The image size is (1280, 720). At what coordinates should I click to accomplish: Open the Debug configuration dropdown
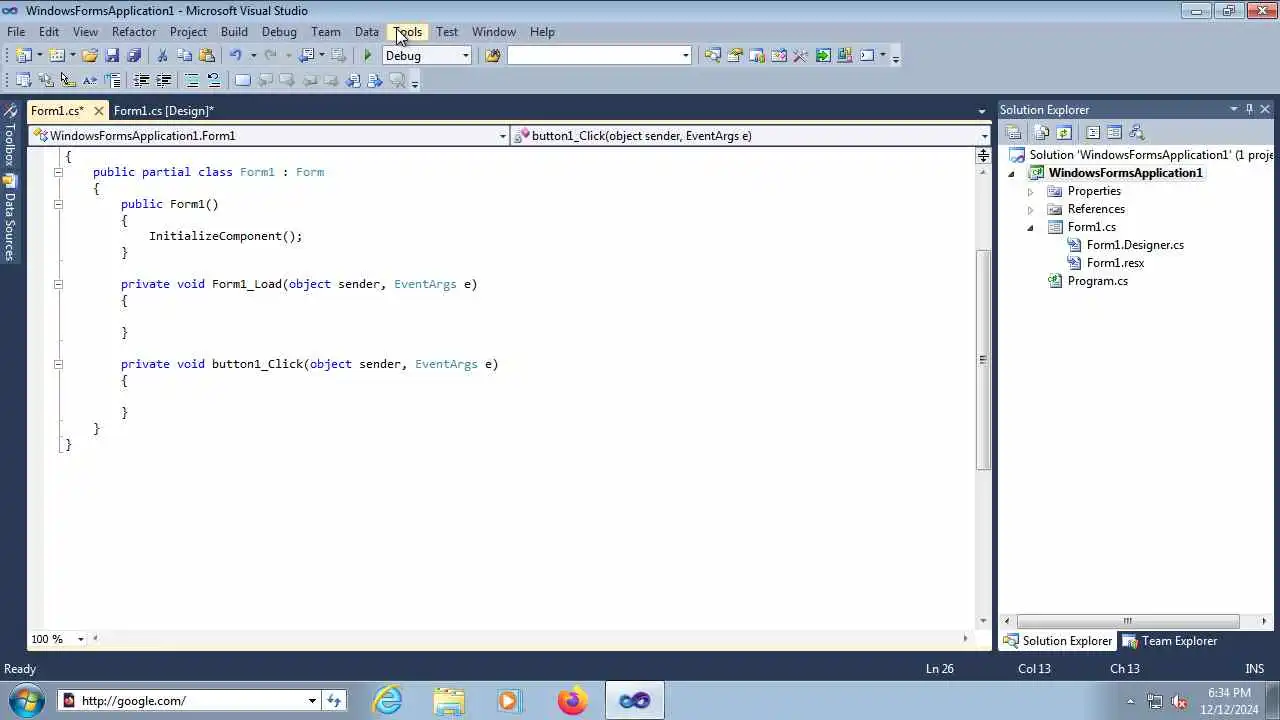(x=465, y=56)
